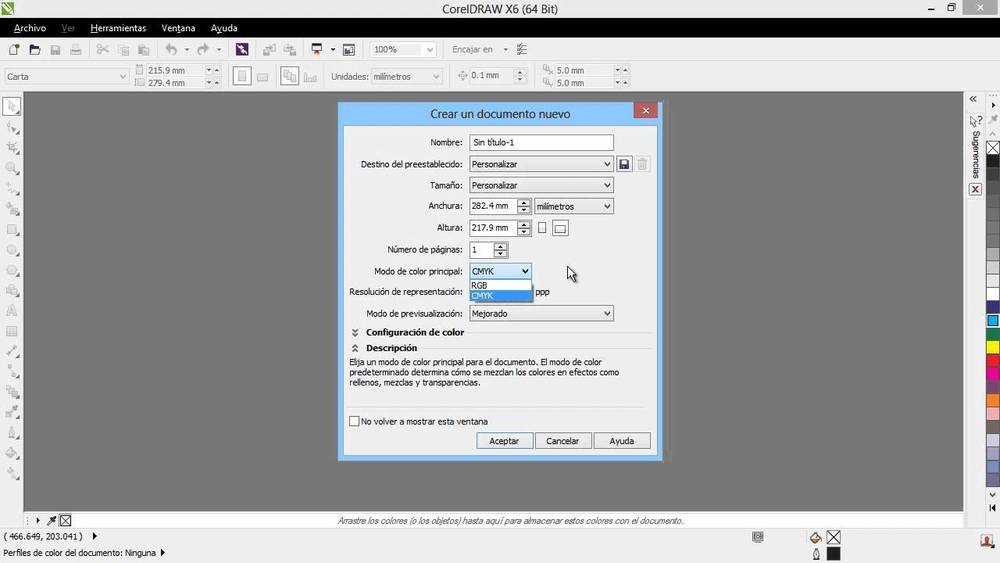The width and height of the screenshot is (1000, 563).
Task: Open the Herramientas menu
Action: pos(118,28)
